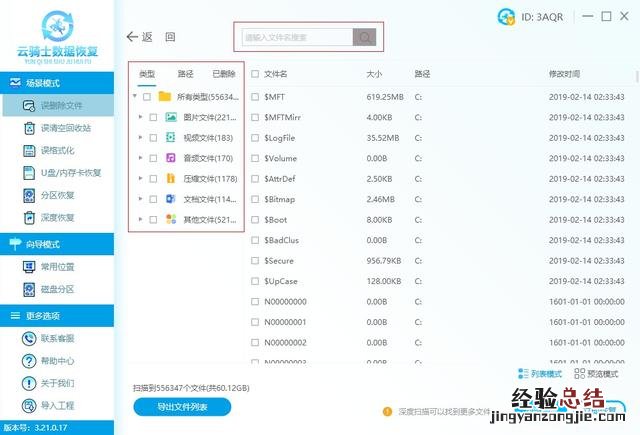The image size is (640, 435).
Task: Switch to the 路径 tab in left panel
Action: point(185,74)
